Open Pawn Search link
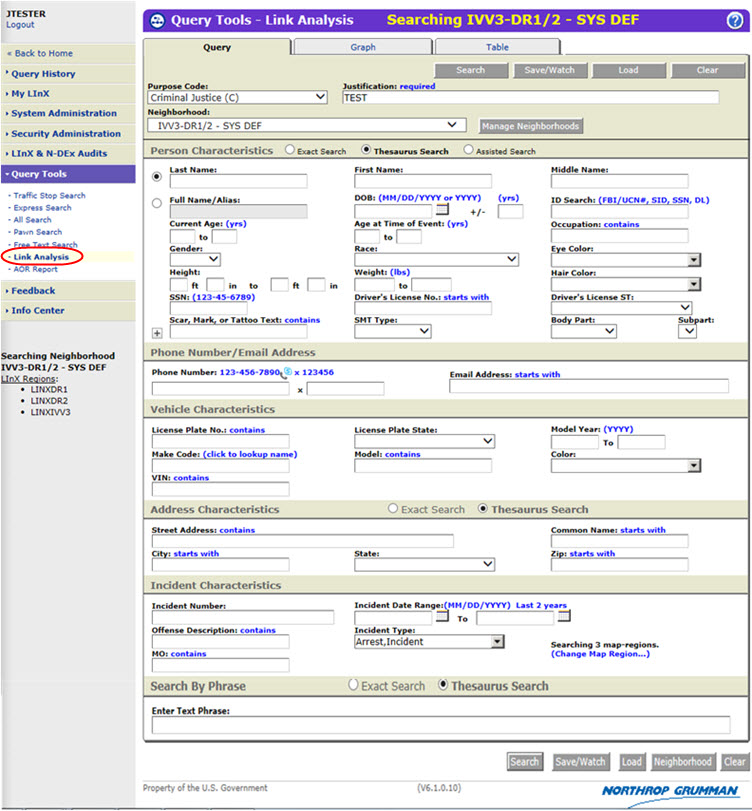This screenshot has height=811, width=752. tap(38, 232)
